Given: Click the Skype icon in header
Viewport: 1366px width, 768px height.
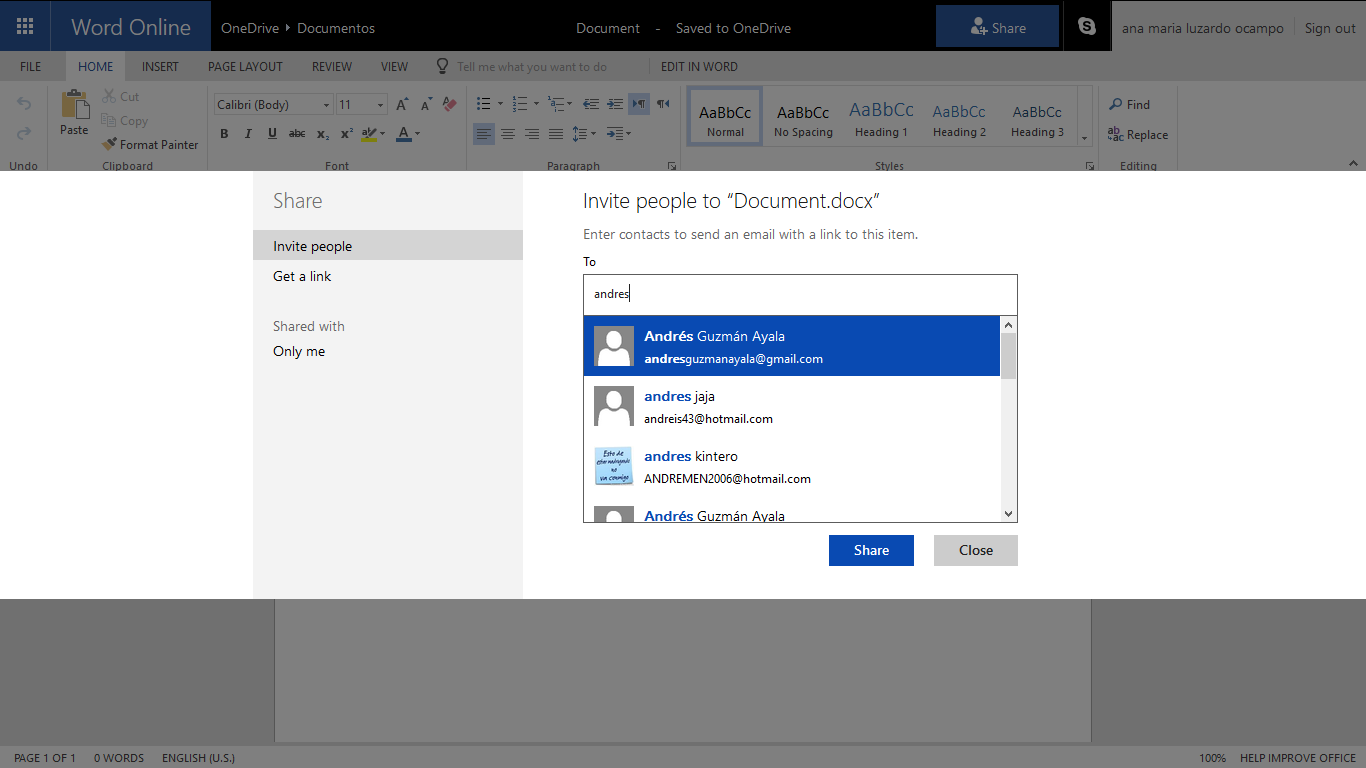Looking at the screenshot, I should [x=1087, y=27].
